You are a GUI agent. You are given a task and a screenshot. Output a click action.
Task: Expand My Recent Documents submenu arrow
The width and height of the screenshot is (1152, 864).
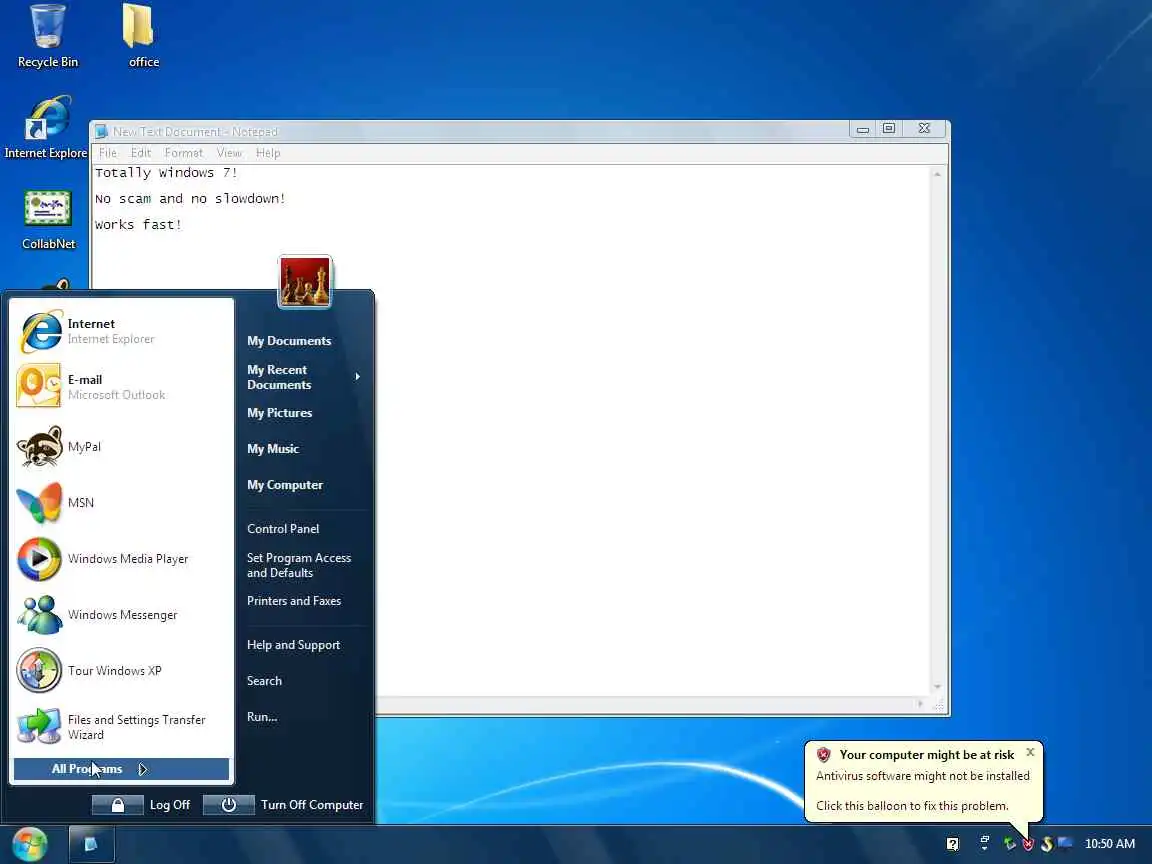(358, 377)
